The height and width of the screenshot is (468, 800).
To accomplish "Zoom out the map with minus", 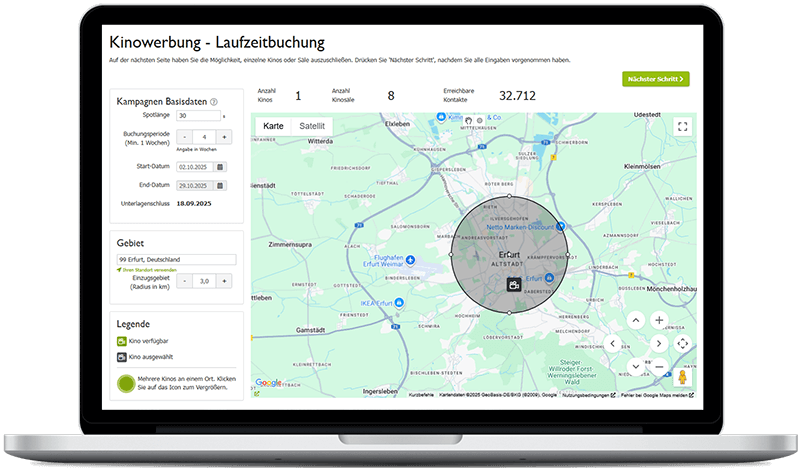I will [x=659, y=367].
